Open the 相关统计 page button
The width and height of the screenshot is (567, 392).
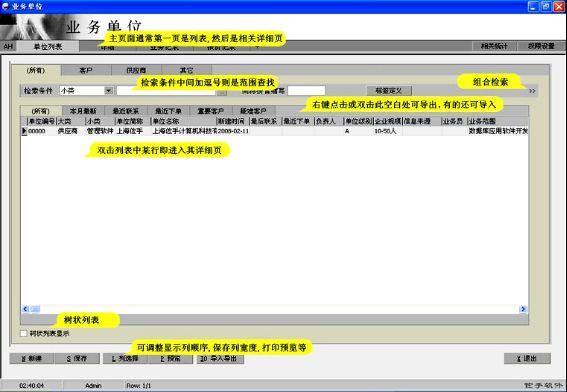point(494,46)
